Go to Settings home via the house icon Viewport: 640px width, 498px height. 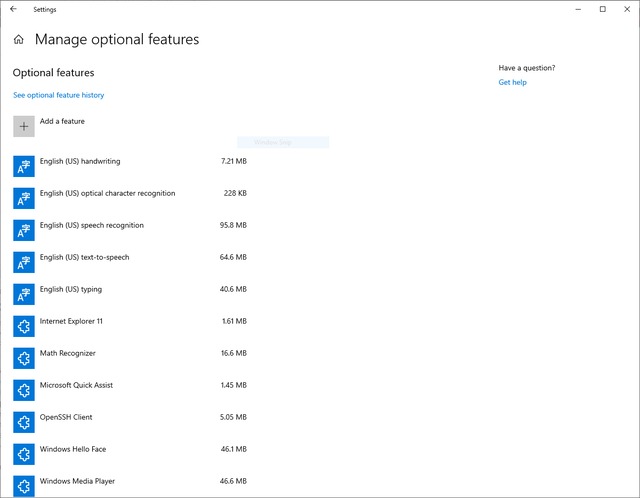click(x=19, y=40)
